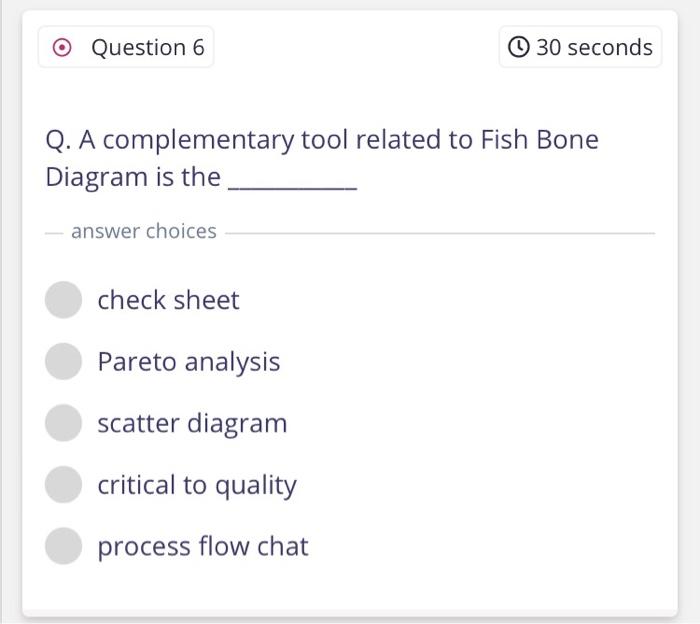Mark the scatter diagram radio button
Image resolution: width=700 pixels, height=624 pixels.
click(x=63, y=423)
